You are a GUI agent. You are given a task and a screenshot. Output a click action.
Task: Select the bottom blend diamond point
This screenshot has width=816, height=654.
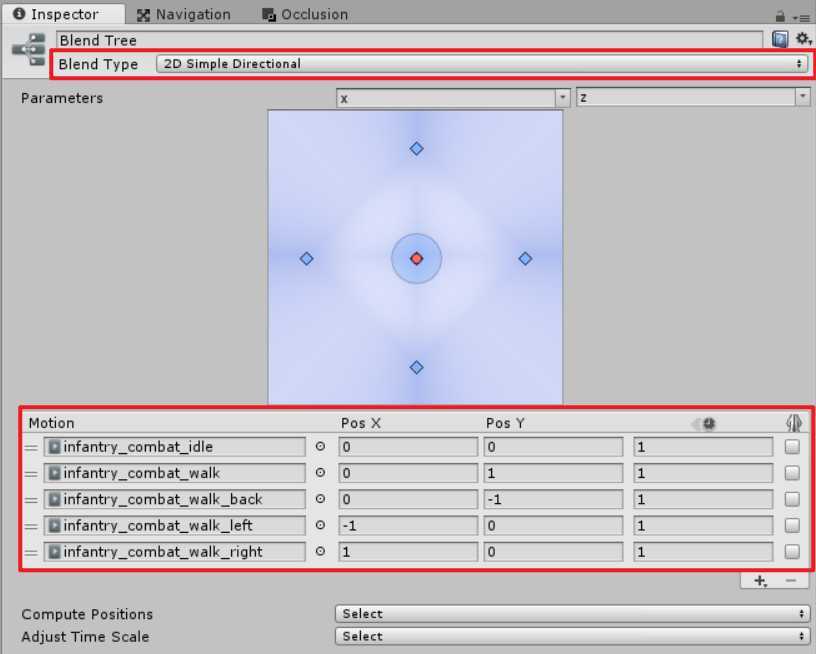pyautogui.click(x=416, y=368)
